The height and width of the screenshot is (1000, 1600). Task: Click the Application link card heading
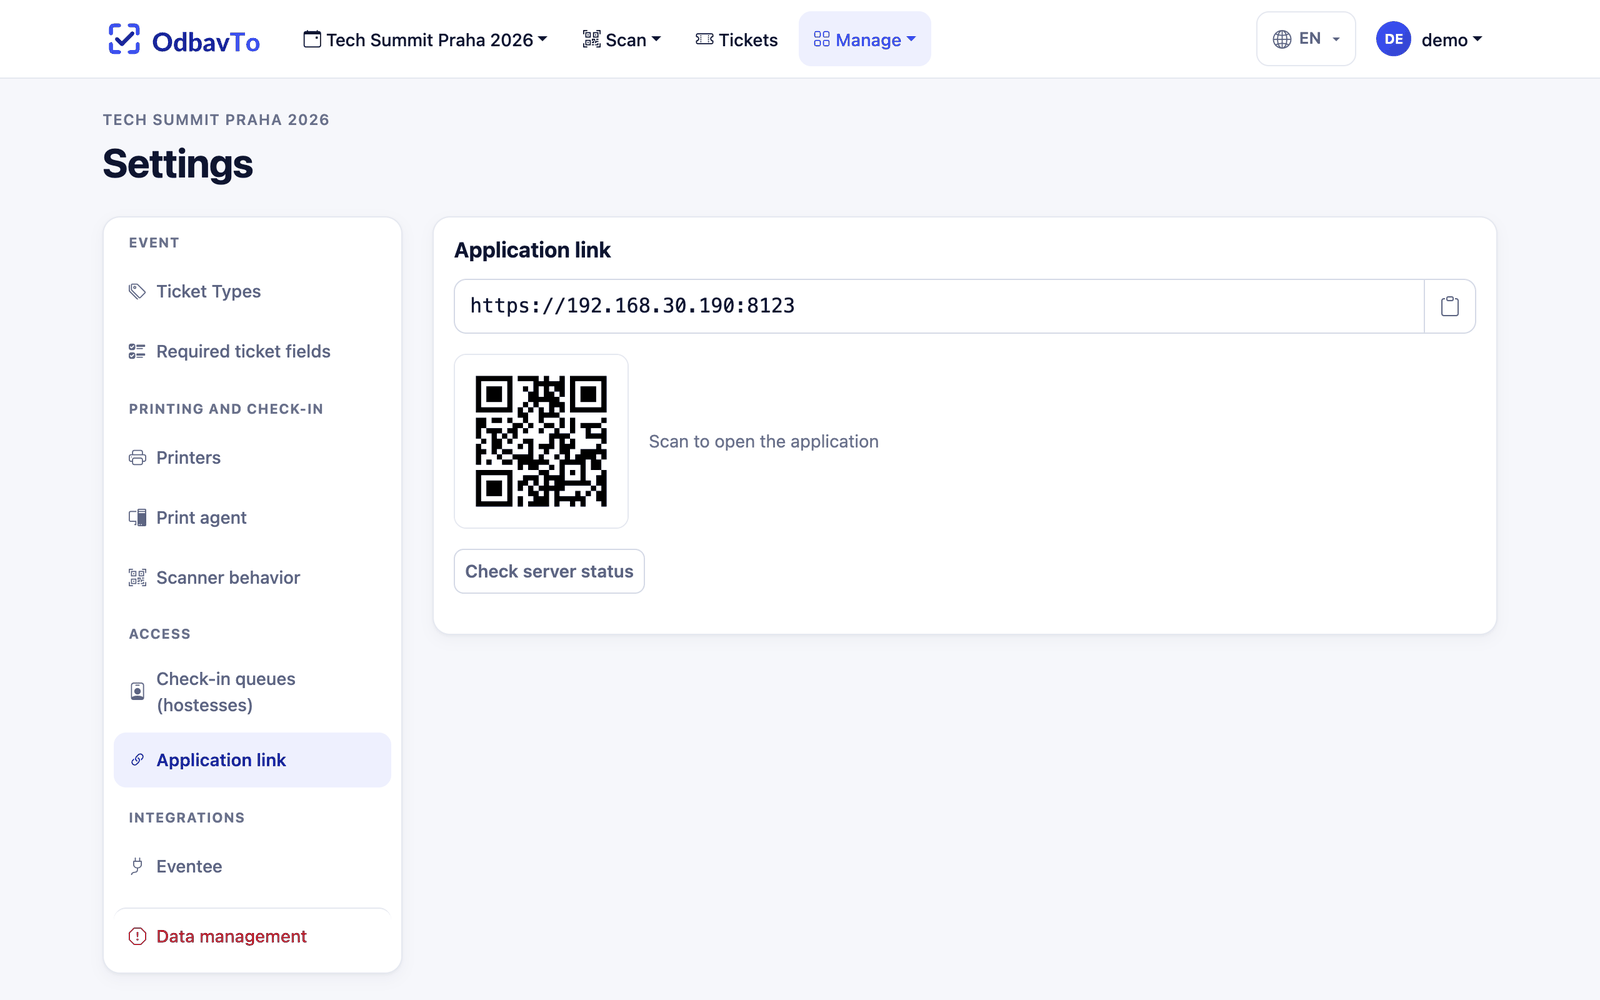pyautogui.click(x=532, y=250)
